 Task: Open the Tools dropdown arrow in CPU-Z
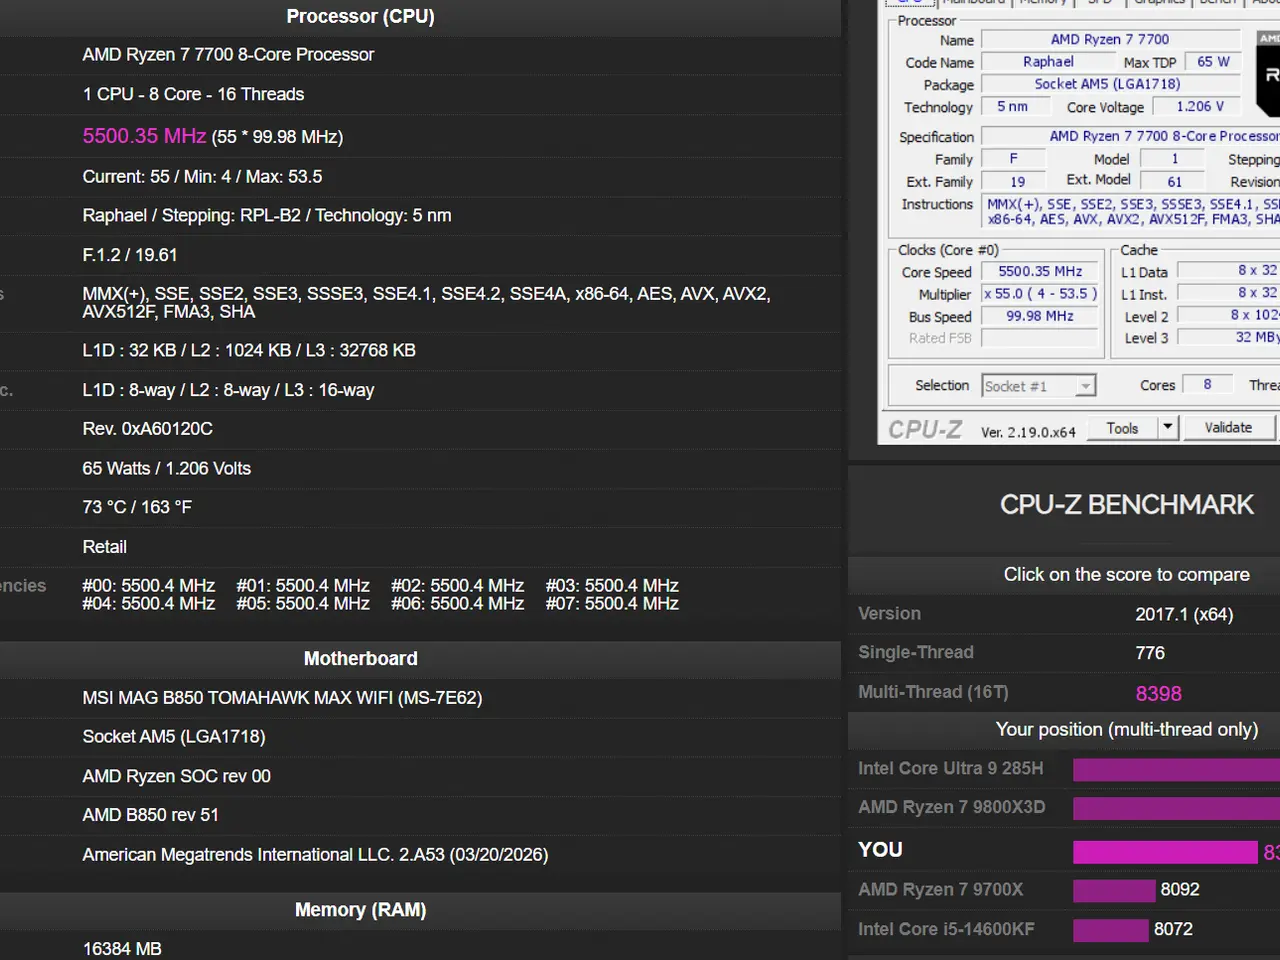[1167, 428]
